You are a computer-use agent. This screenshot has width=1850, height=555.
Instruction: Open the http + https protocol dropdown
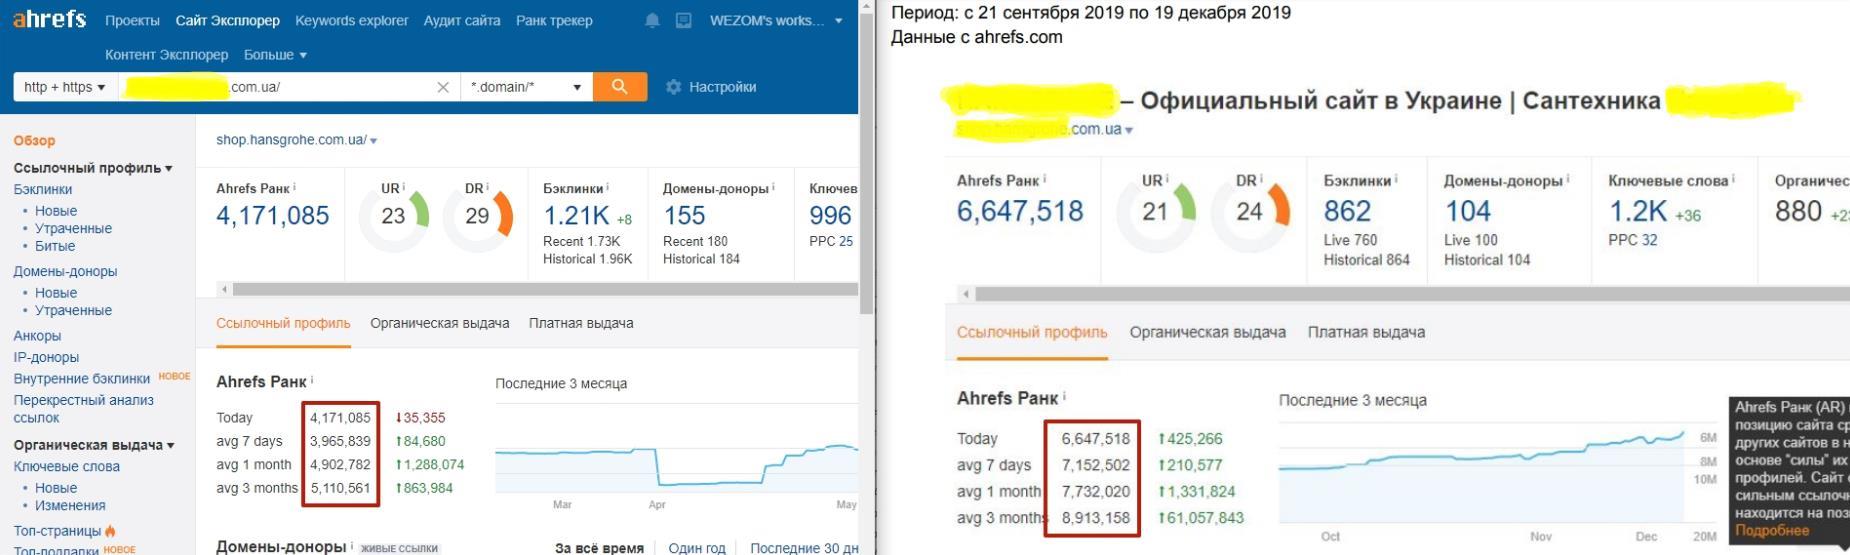click(x=65, y=87)
